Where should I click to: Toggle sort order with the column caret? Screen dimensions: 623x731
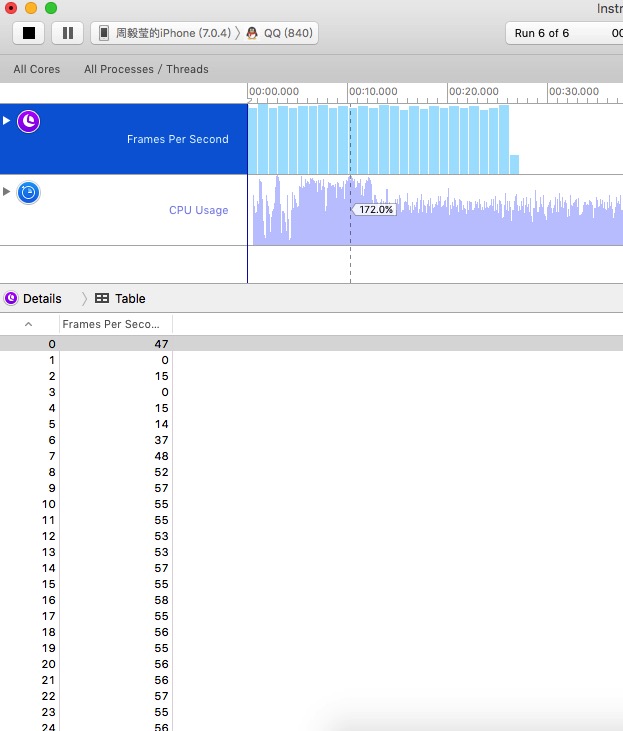(28, 324)
